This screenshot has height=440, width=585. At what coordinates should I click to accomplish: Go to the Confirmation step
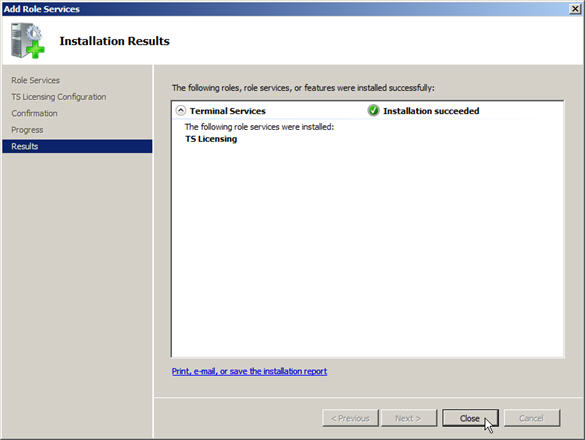pyautogui.click(x=34, y=113)
